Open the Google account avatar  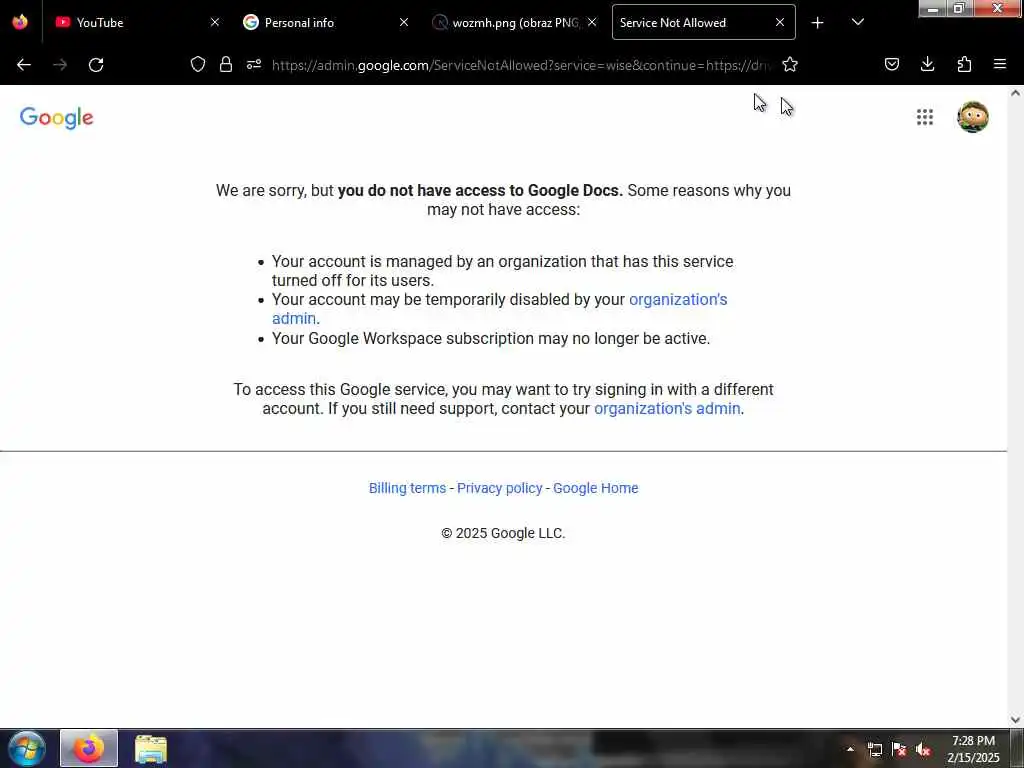pyautogui.click(x=972, y=117)
